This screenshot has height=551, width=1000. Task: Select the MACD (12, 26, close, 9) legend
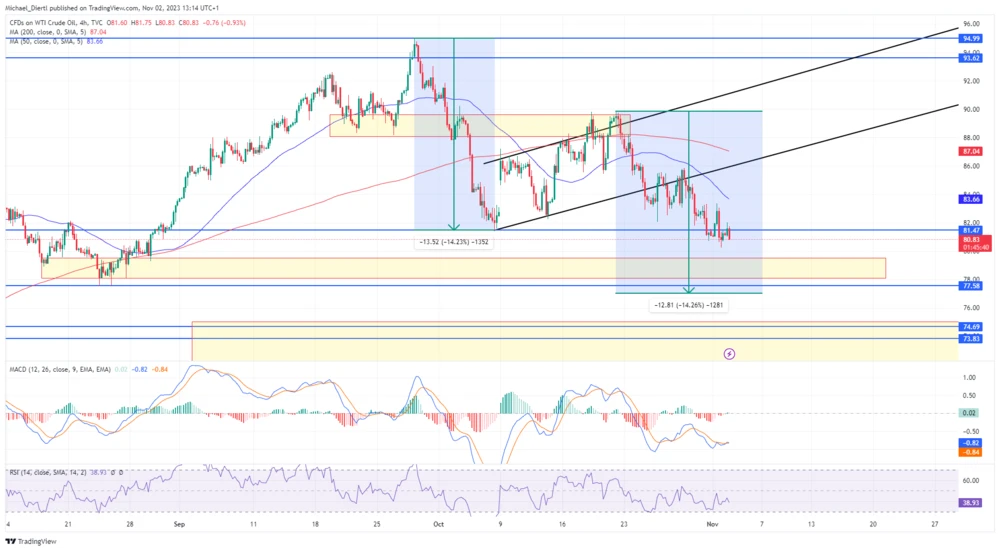pos(88,369)
